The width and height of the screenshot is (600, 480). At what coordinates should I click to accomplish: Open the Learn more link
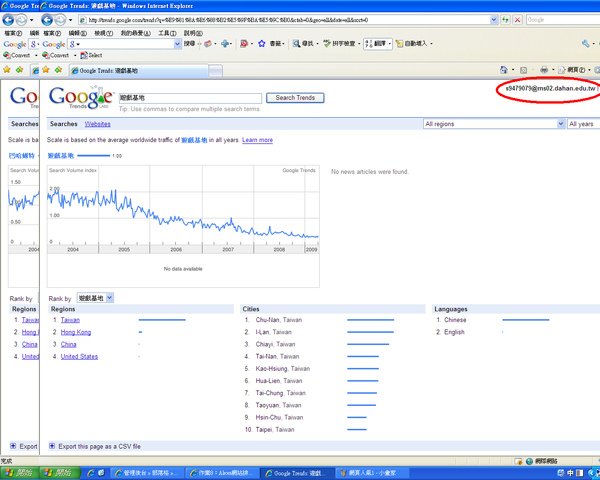coord(257,140)
